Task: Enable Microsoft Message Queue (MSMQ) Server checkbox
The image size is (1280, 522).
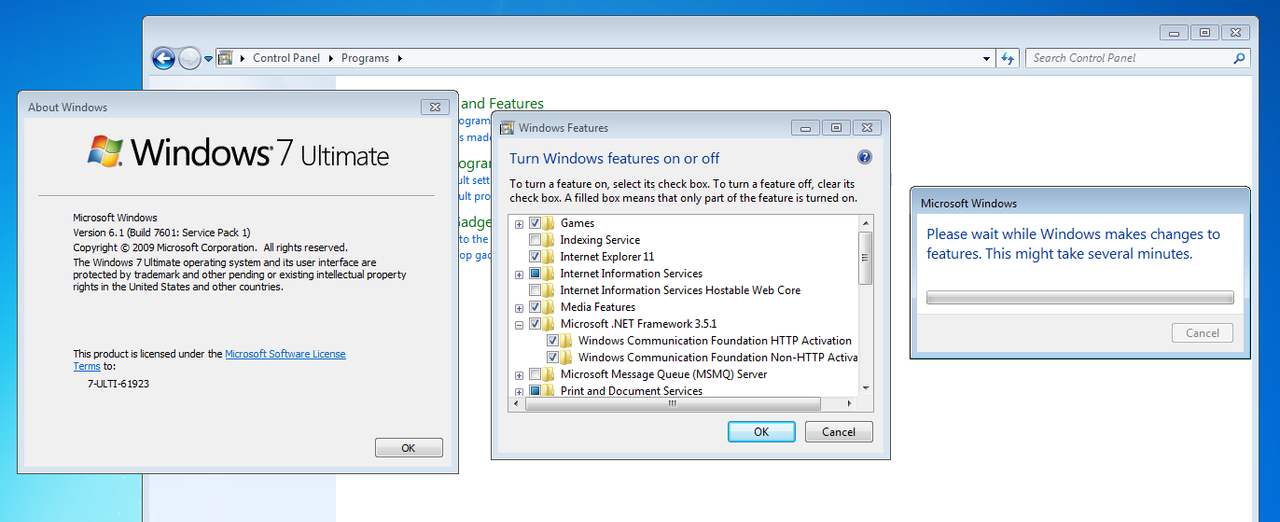Action: pyautogui.click(x=535, y=374)
